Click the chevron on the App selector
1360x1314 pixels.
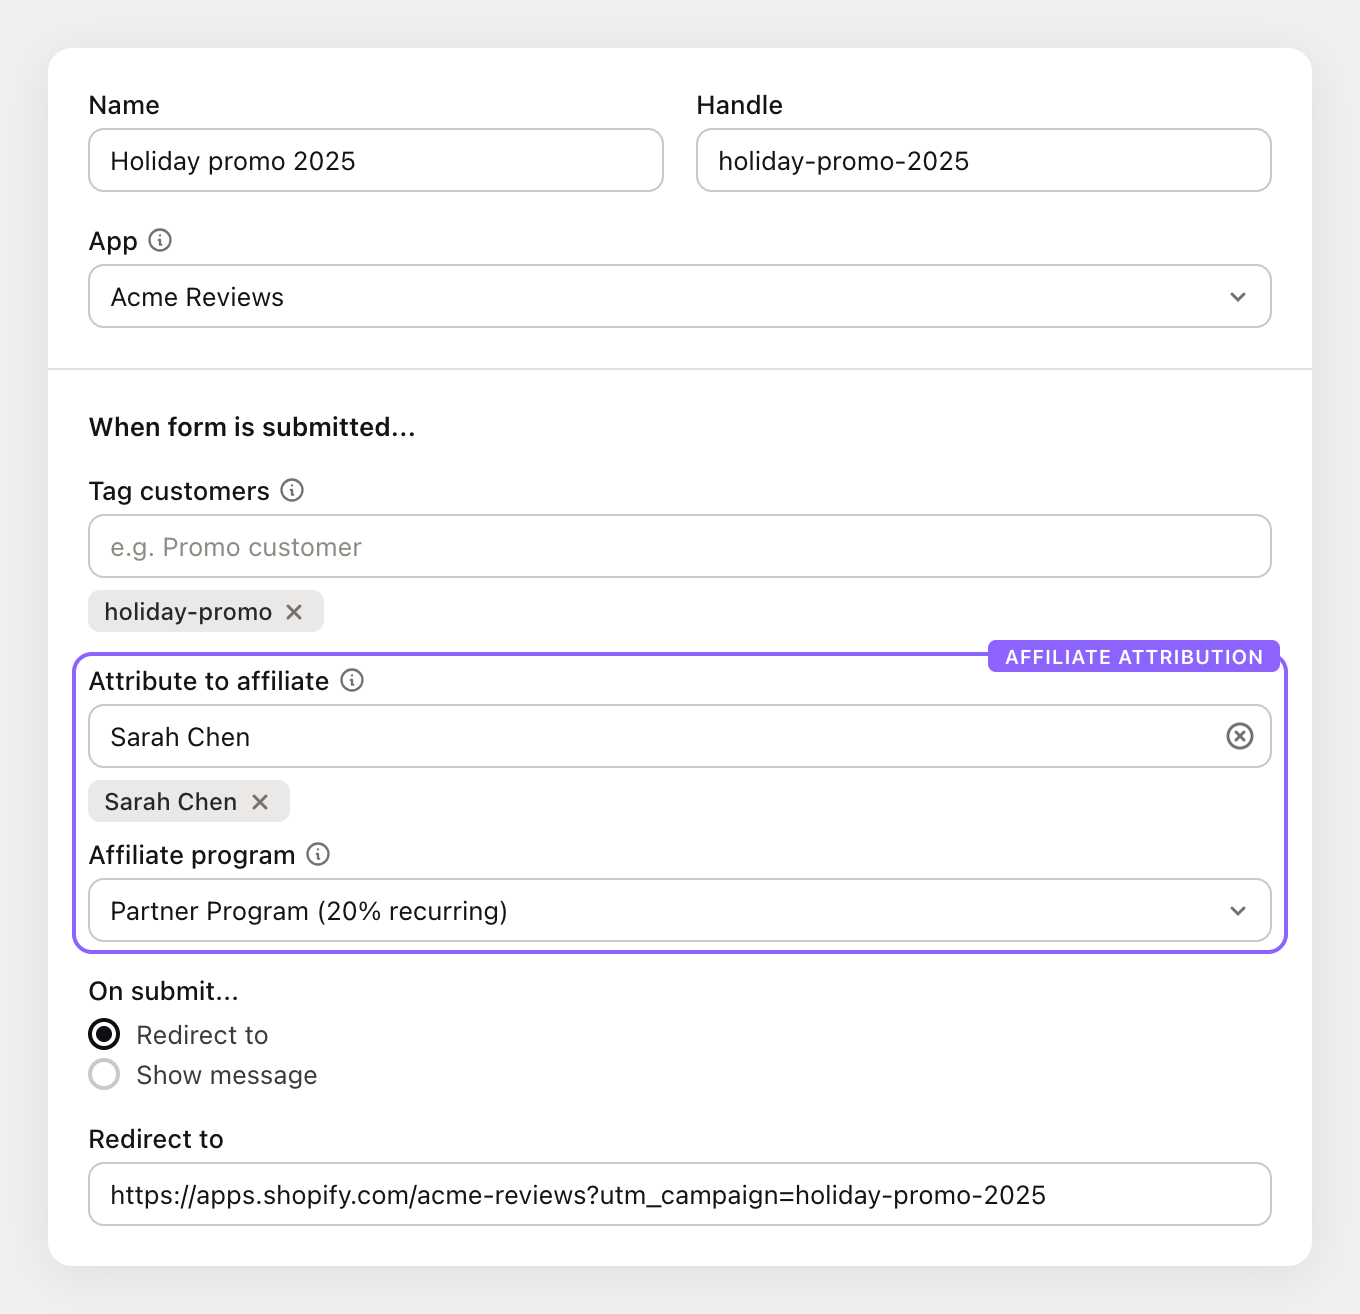(1238, 296)
